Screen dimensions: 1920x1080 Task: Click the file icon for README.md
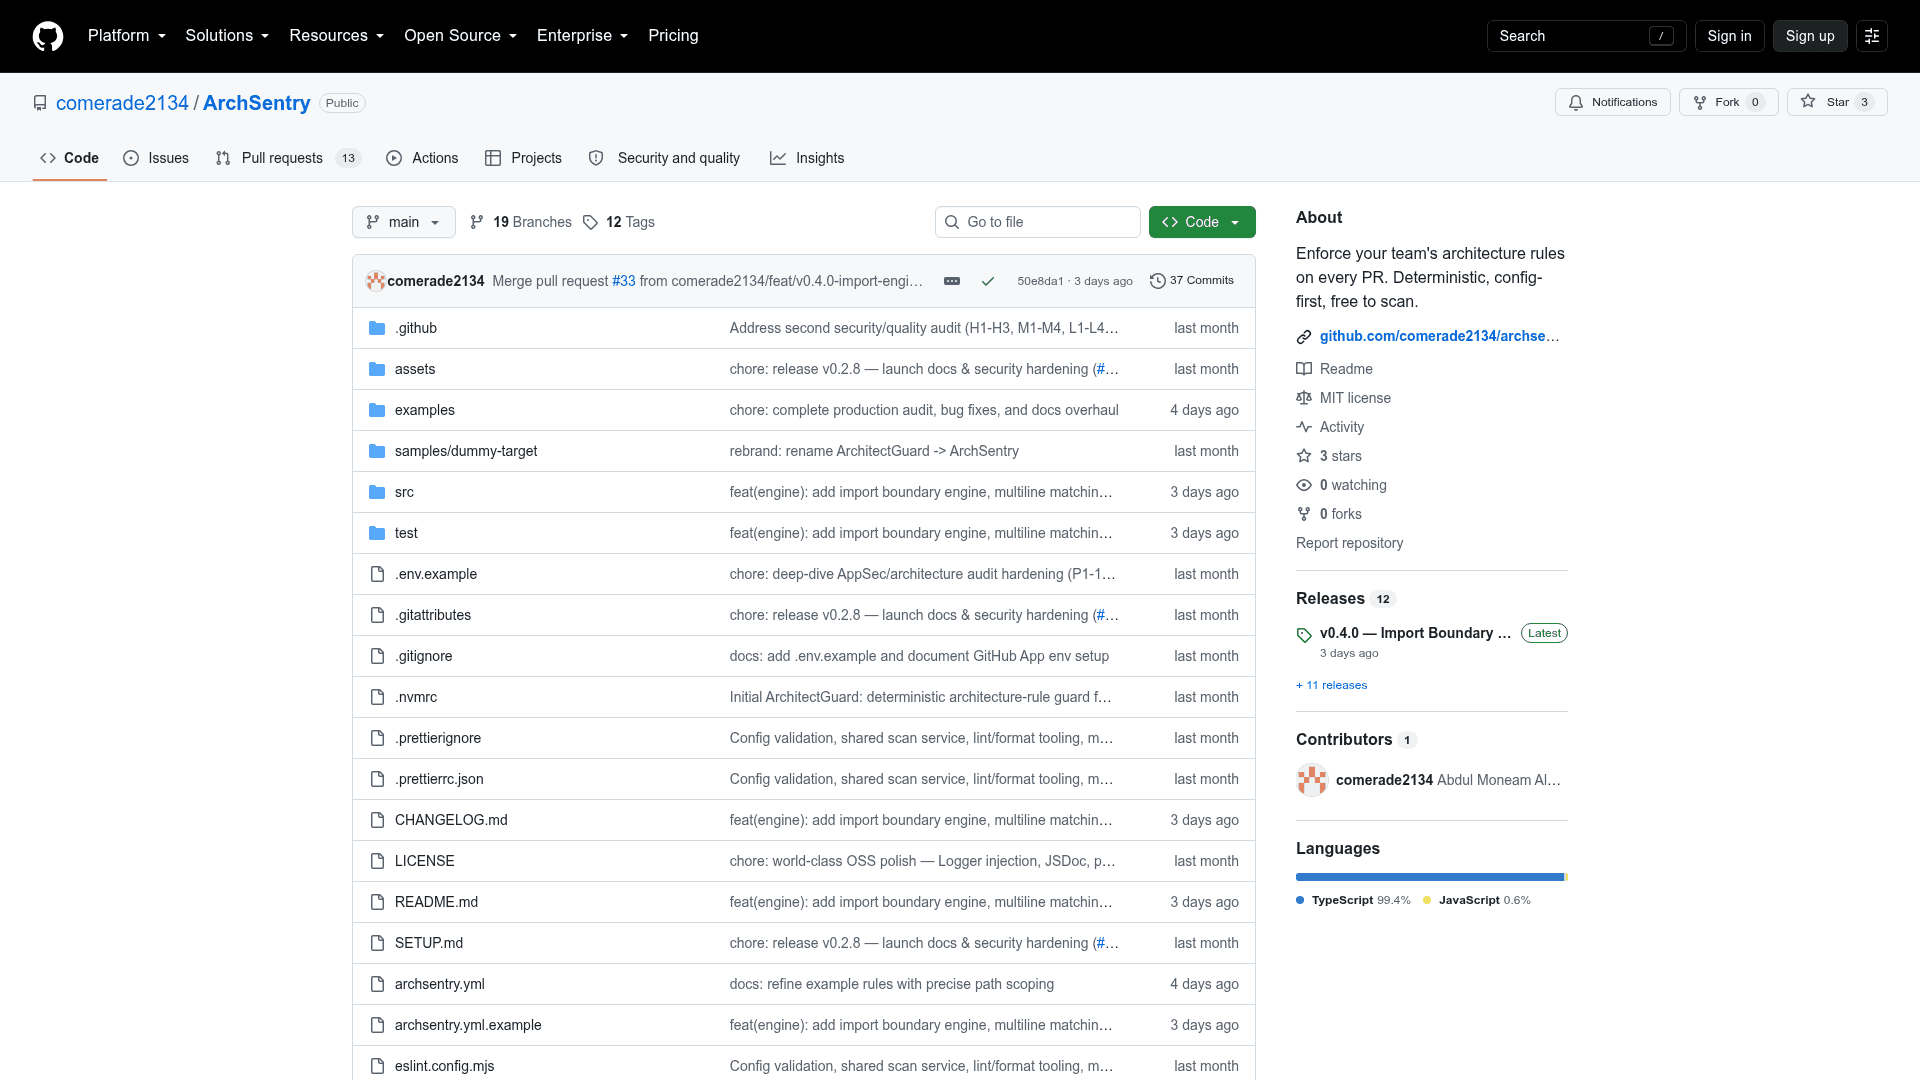pos(377,902)
